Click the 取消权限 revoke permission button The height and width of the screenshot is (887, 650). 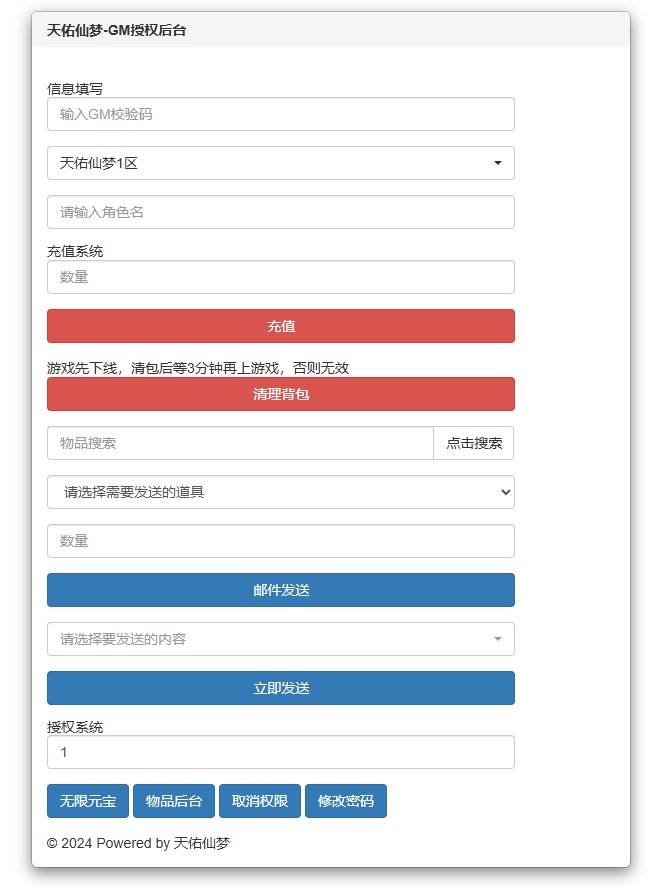260,801
